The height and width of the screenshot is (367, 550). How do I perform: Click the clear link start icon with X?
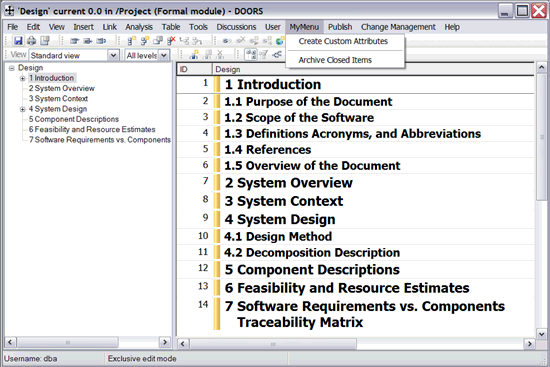(241, 41)
